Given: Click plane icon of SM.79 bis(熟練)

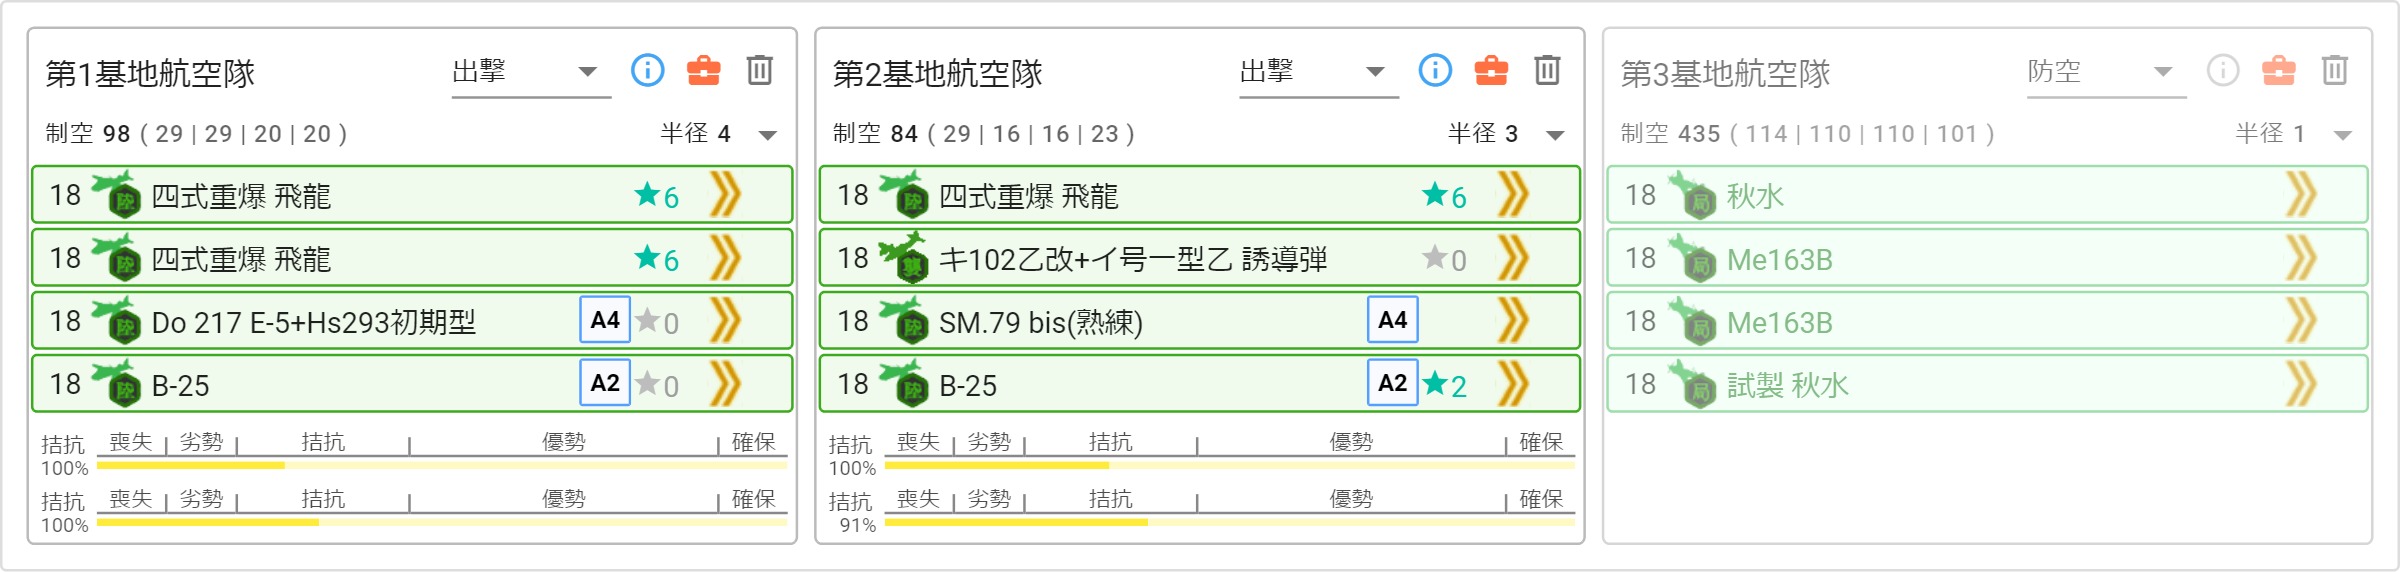Looking at the screenshot, I should [903, 320].
